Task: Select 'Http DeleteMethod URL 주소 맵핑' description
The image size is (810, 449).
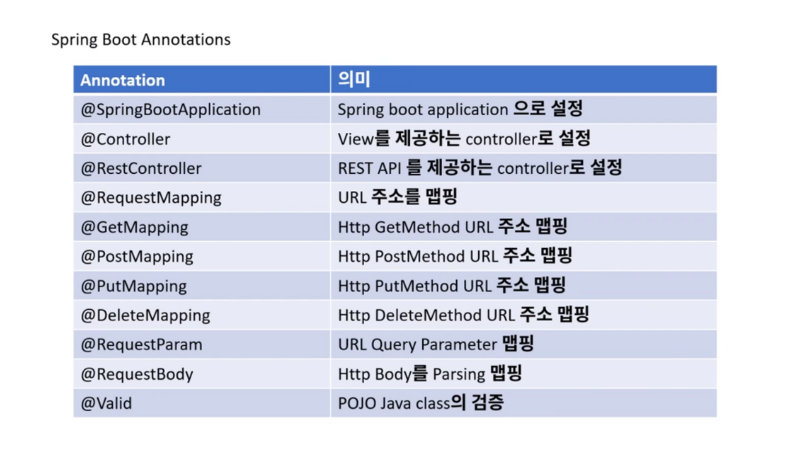Action: (463, 315)
